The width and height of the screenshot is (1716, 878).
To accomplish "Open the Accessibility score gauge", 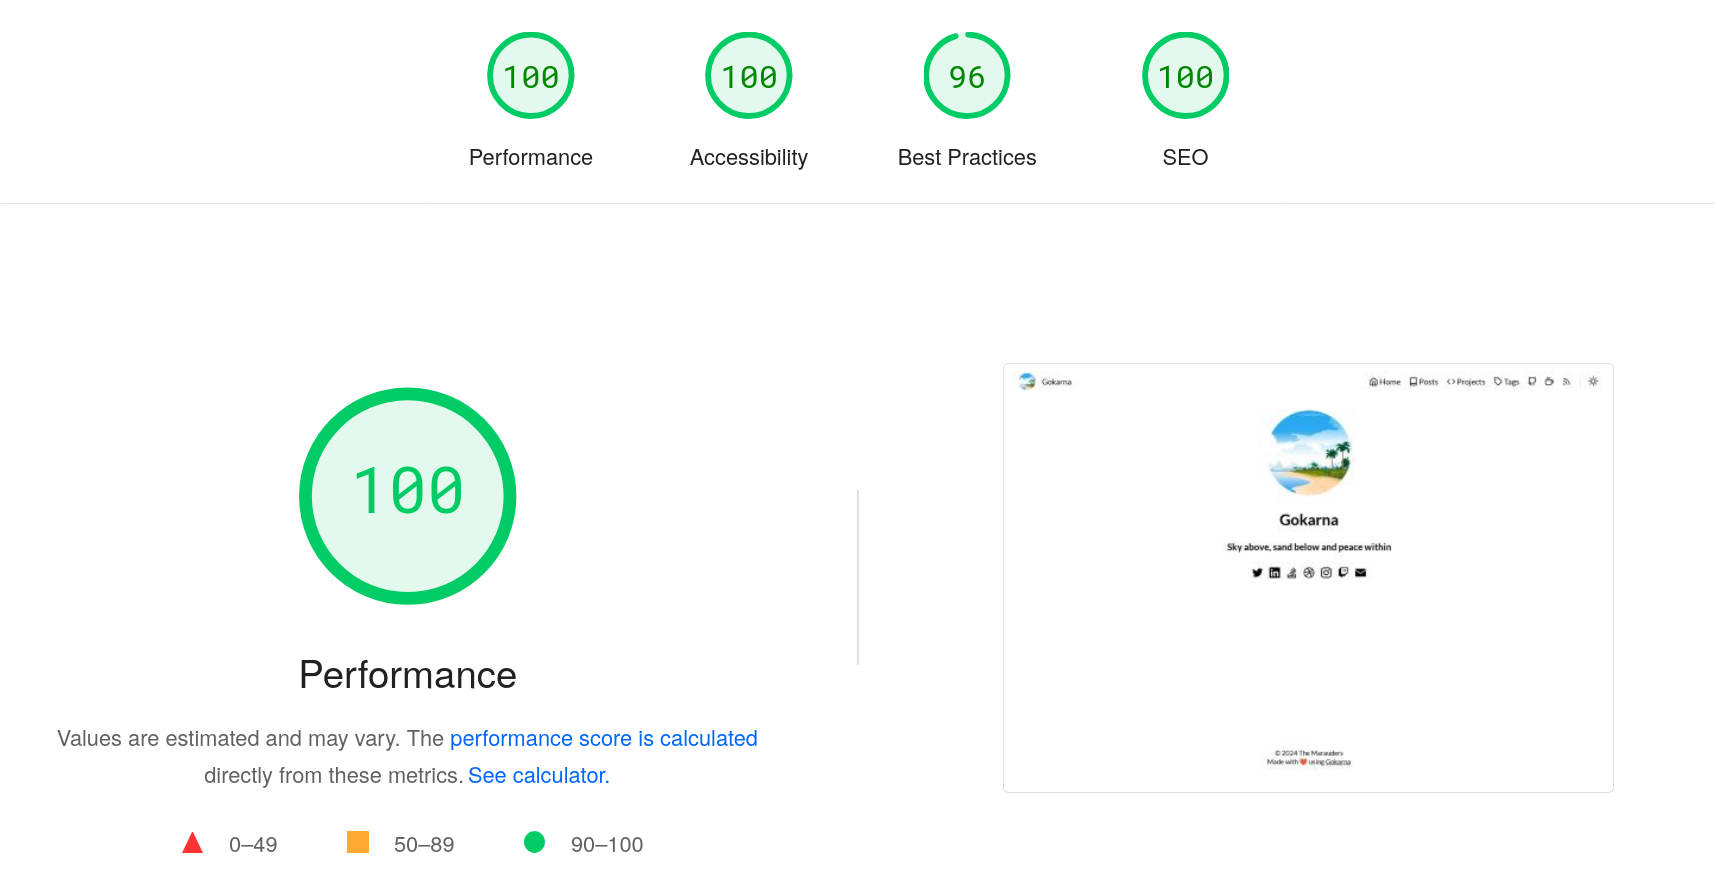I will coord(748,76).
